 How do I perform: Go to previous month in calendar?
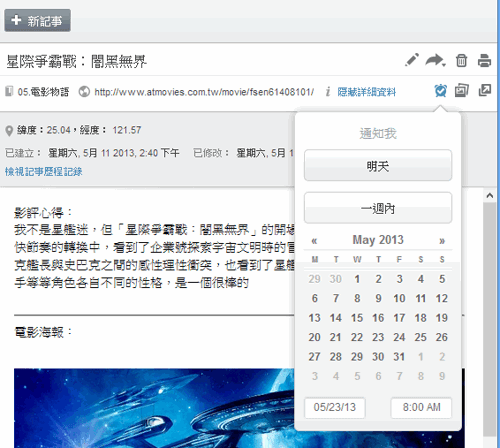(x=314, y=241)
